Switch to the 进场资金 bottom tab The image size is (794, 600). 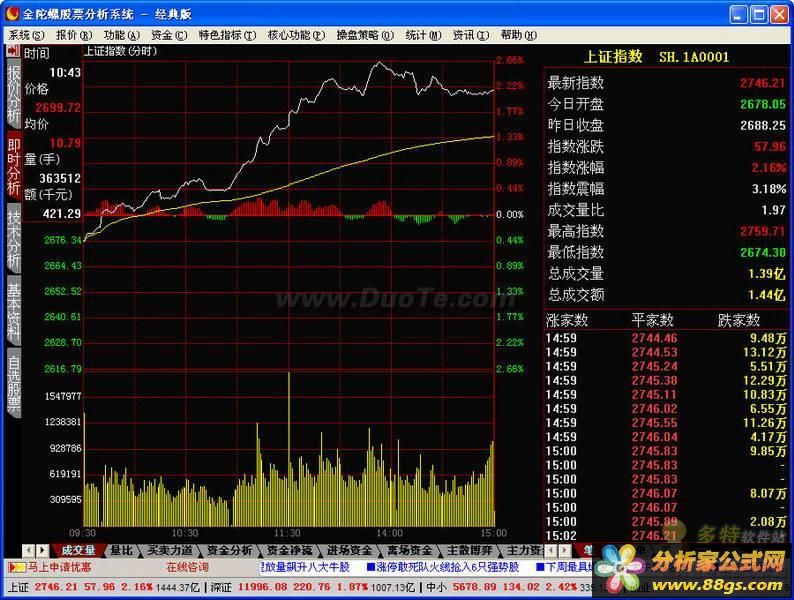tap(349, 550)
